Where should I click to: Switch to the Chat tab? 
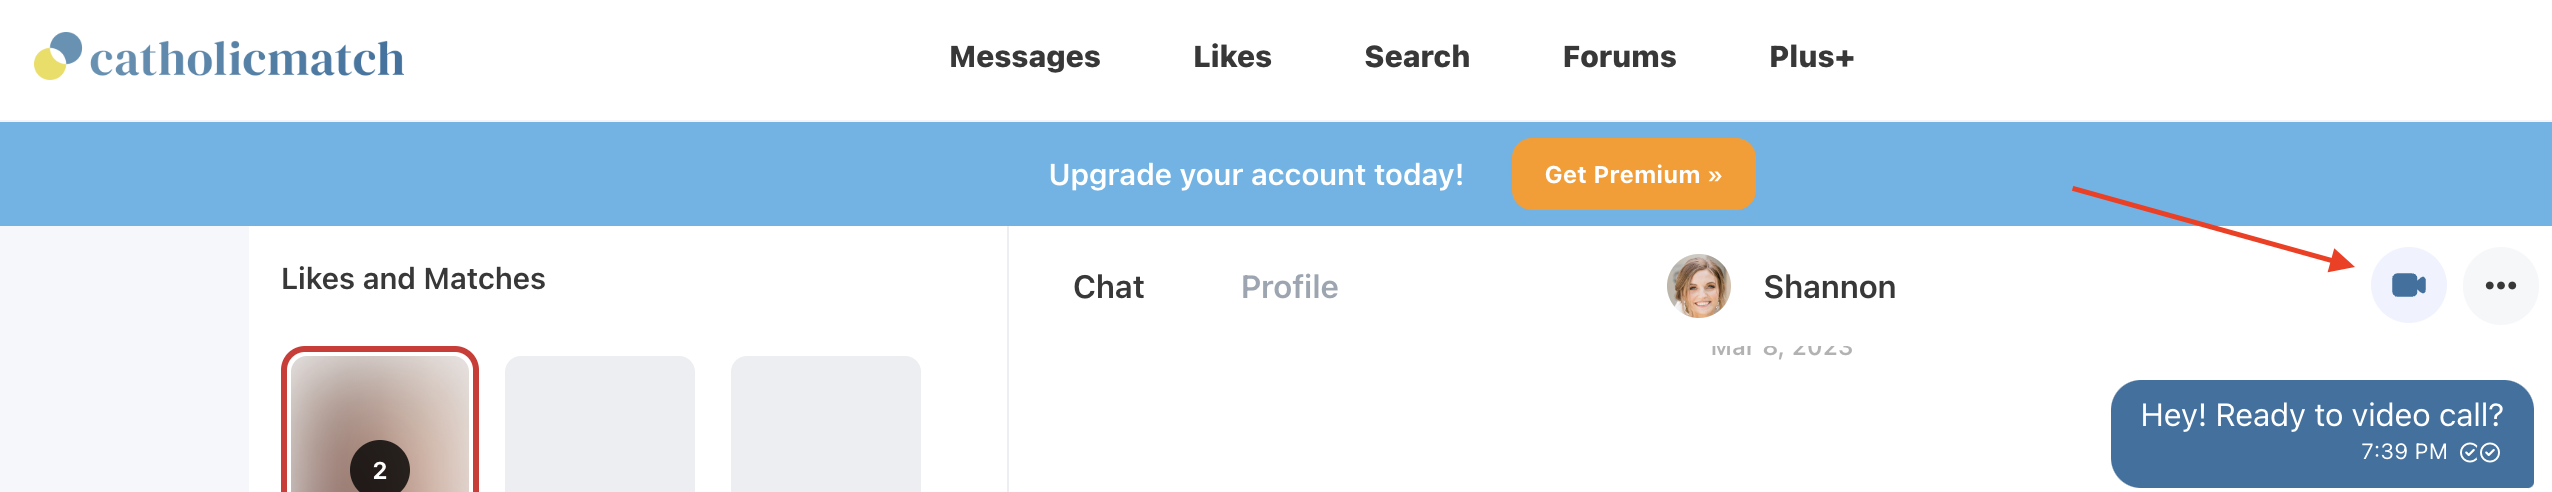pyautogui.click(x=1108, y=287)
